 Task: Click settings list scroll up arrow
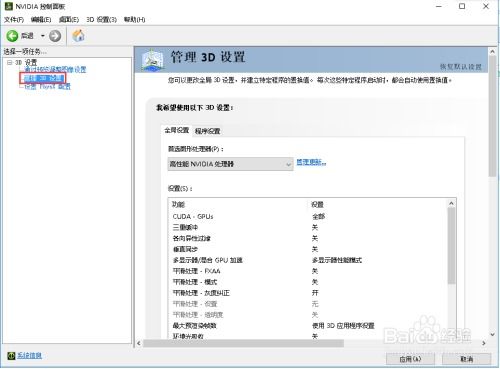point(451,203)
